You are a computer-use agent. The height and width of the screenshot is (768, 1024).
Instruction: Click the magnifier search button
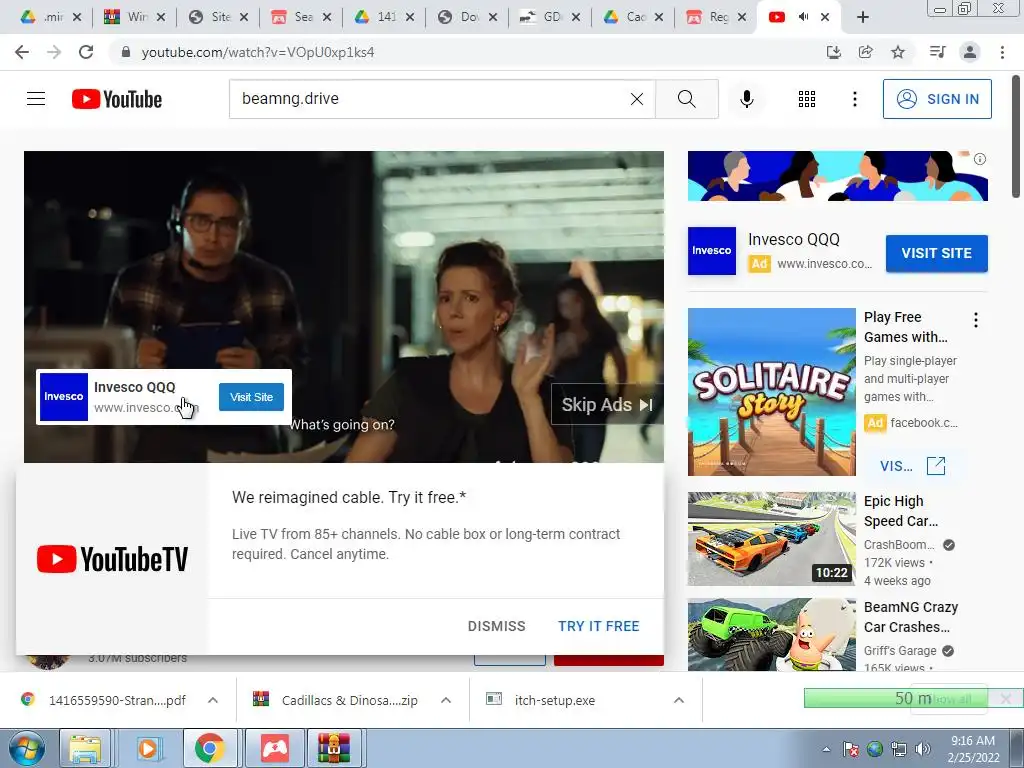[686, 99]
